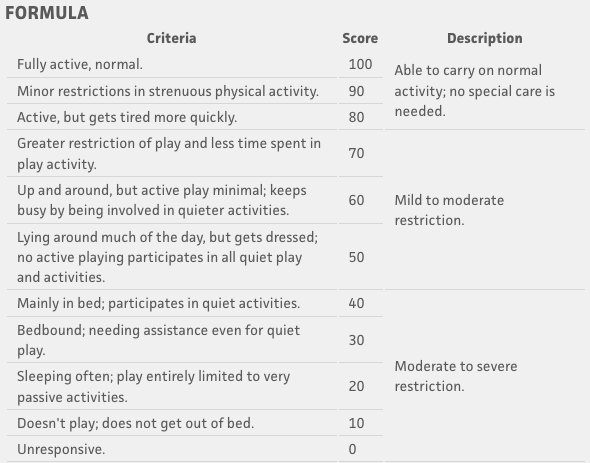
Task: Click the 'Bedbound; needing assistance' criteria
Action: coord(158,340)
